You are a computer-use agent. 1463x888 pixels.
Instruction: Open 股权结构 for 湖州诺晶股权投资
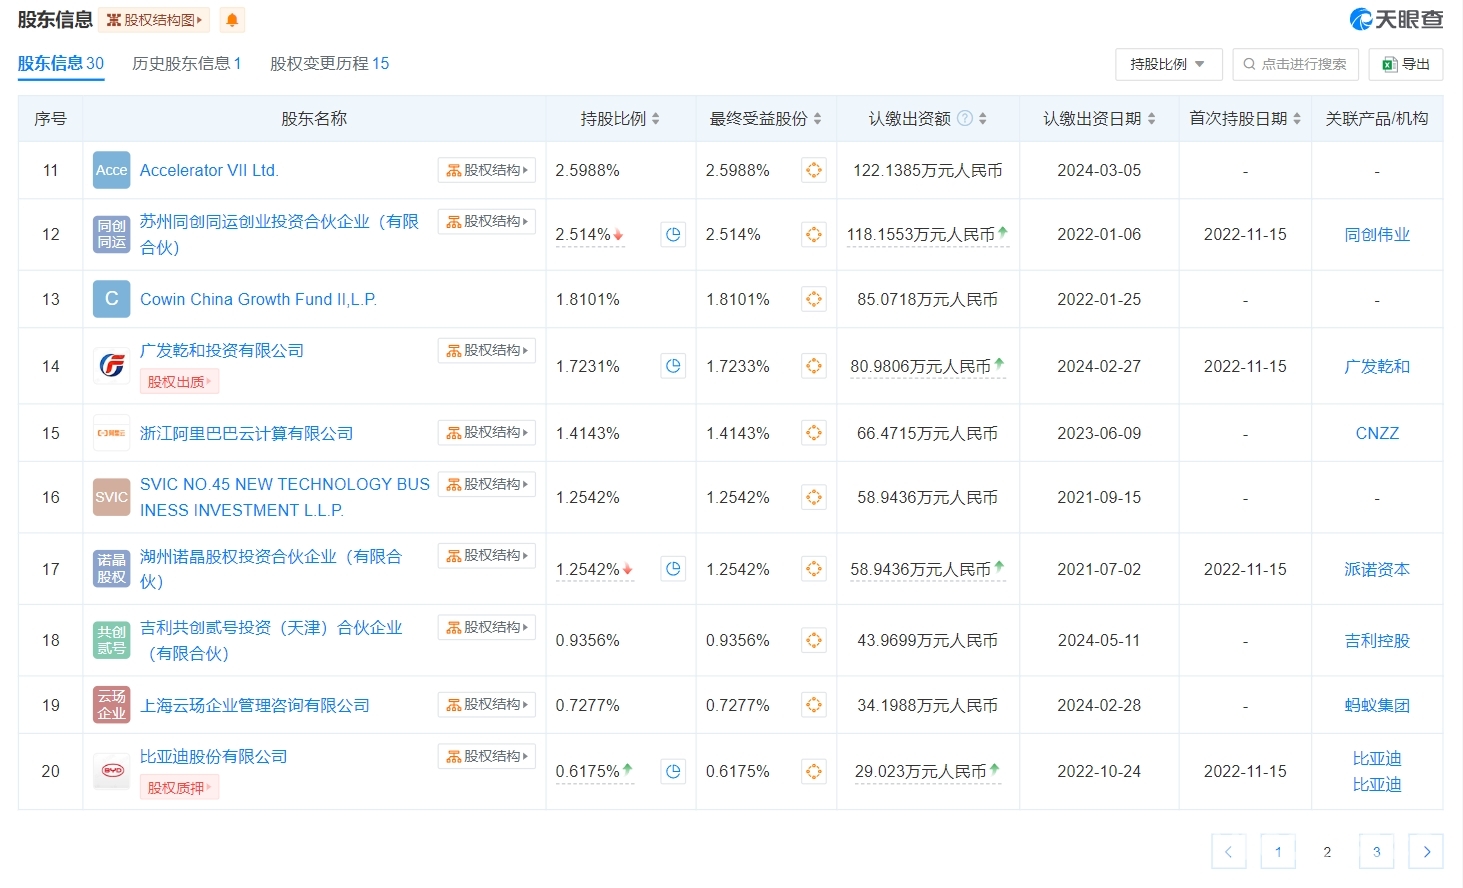pos(487,555)
